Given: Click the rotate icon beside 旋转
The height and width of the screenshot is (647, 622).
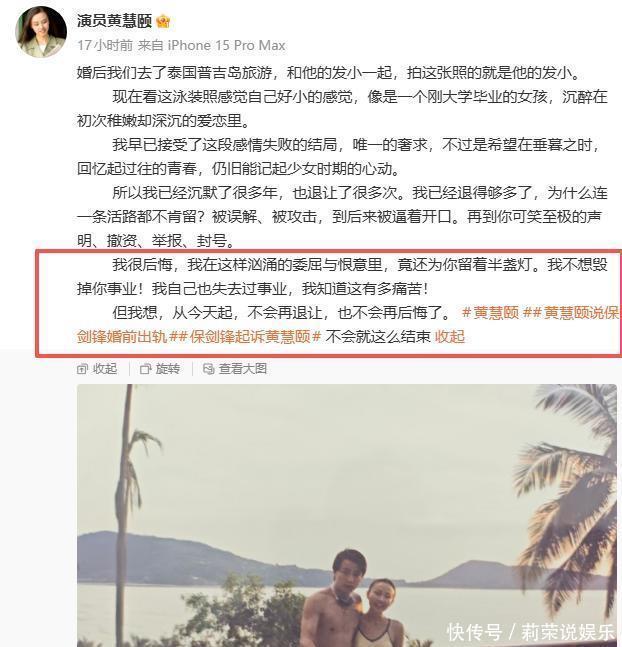Looking at the screenshot, I should [145, 369].
